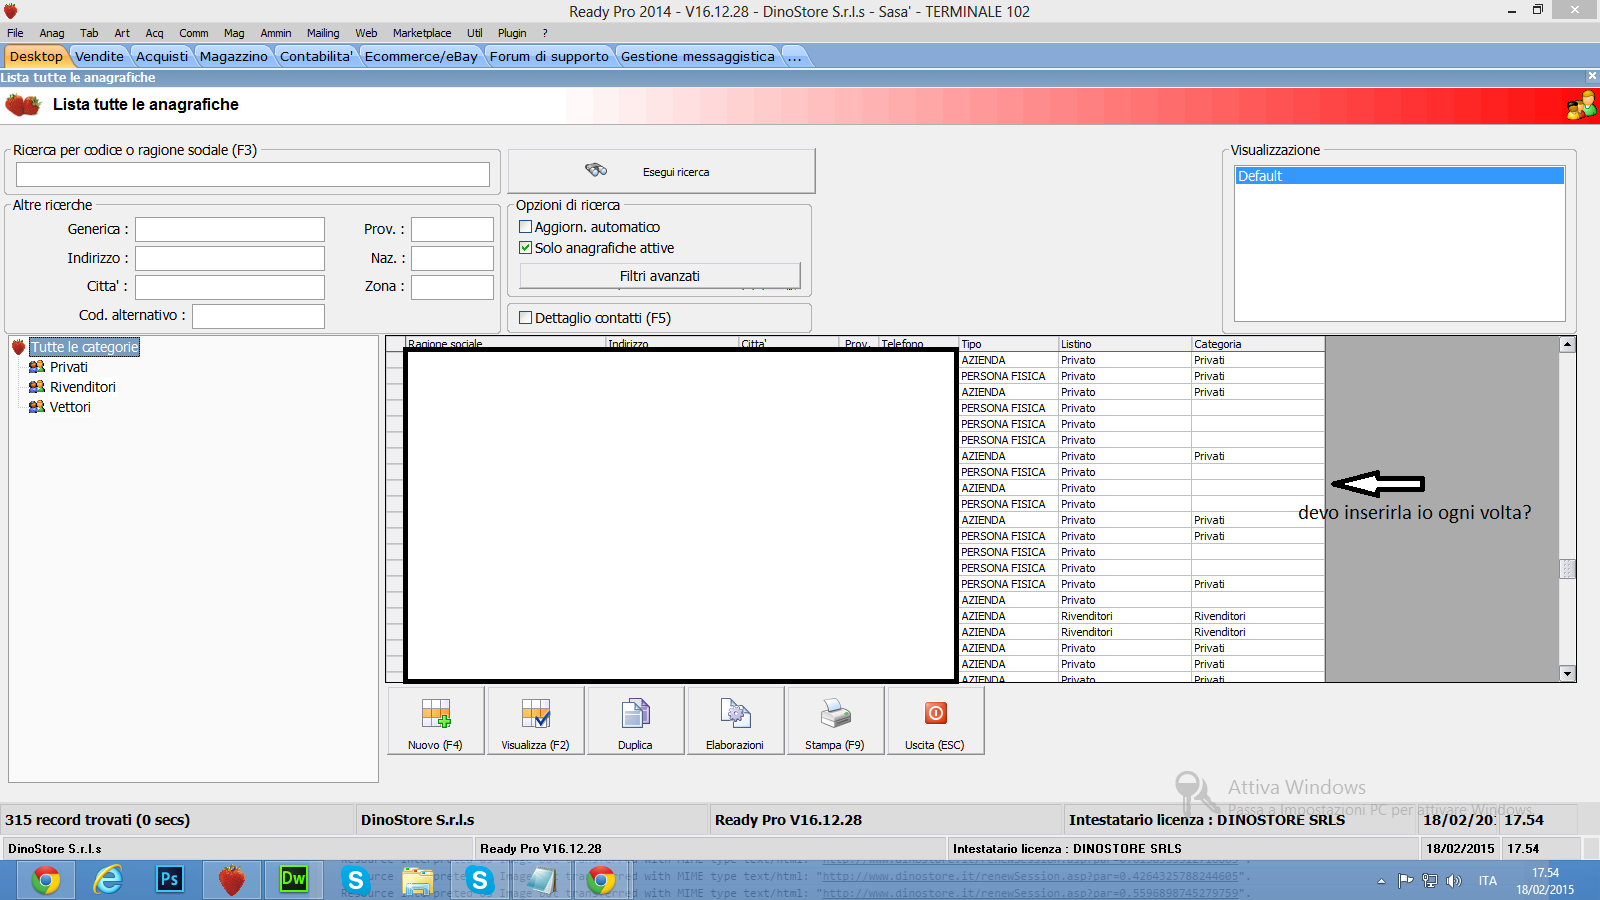Open the Web menu

click(x=366, y=33)
